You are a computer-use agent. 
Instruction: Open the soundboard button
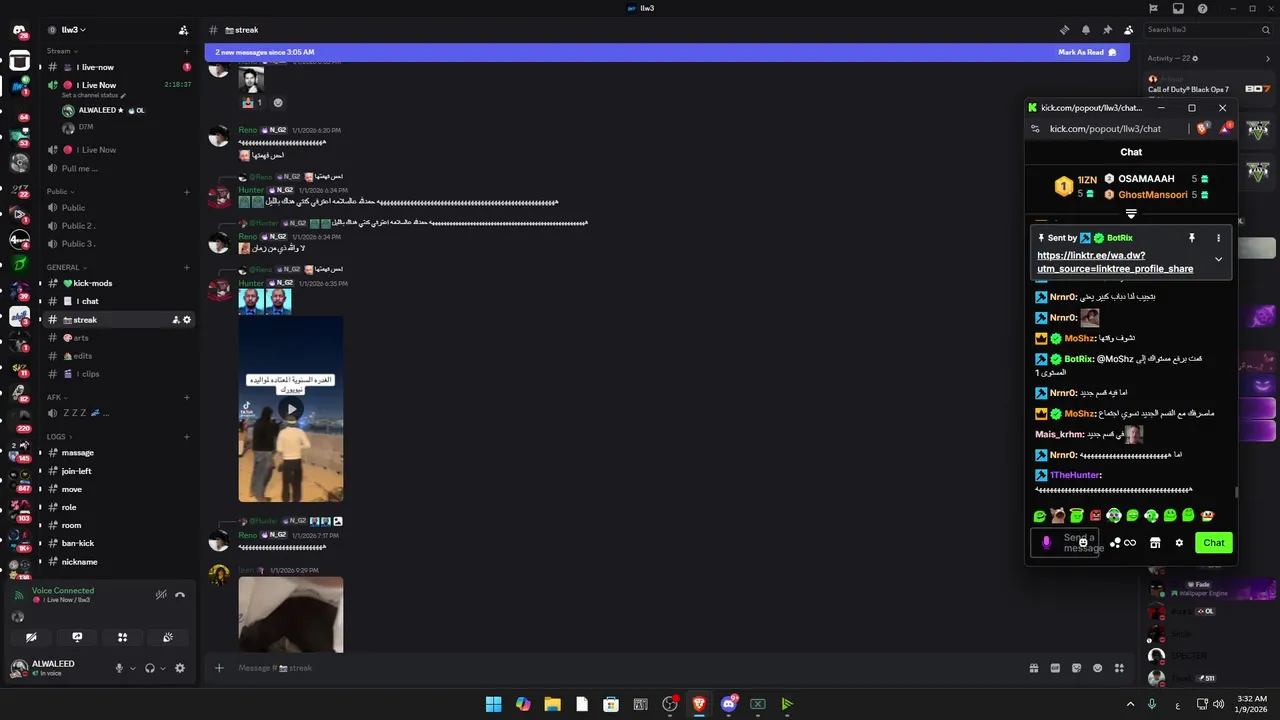[168, 637]
